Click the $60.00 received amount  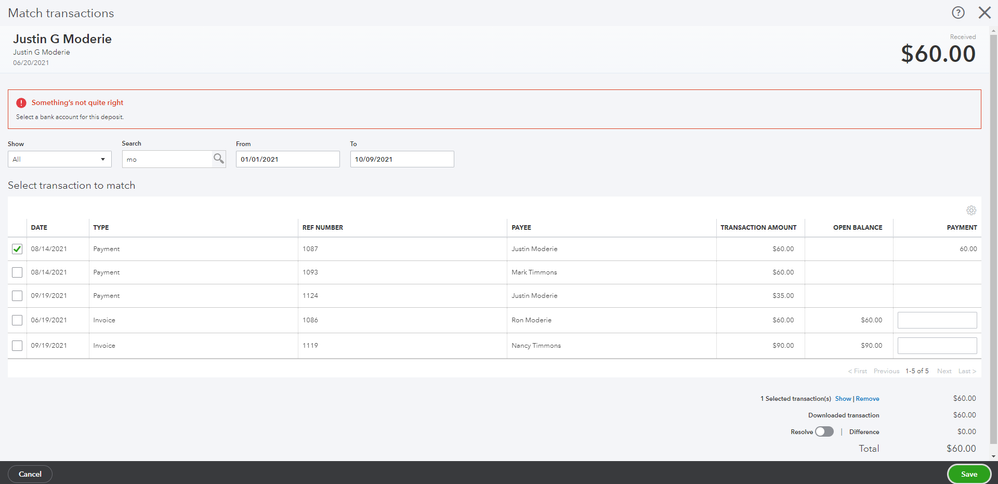(938, 54)
